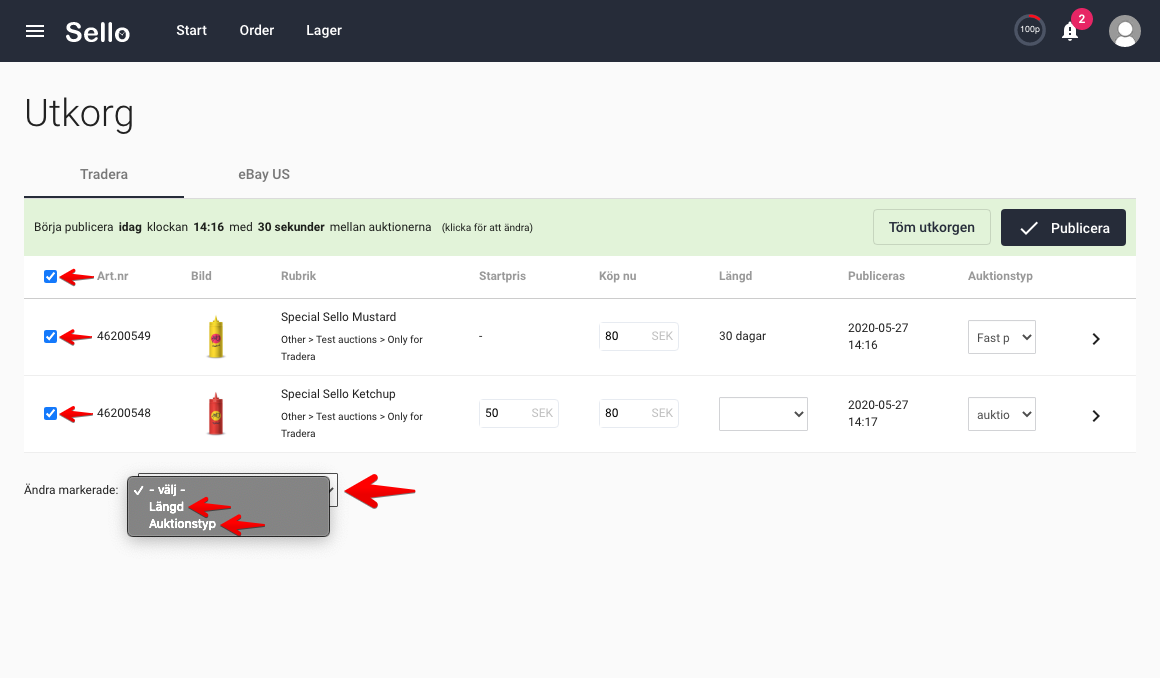1160x678 pixels.
Task: Click the ketchup bottle thumbnail
Action: point(215,414)
